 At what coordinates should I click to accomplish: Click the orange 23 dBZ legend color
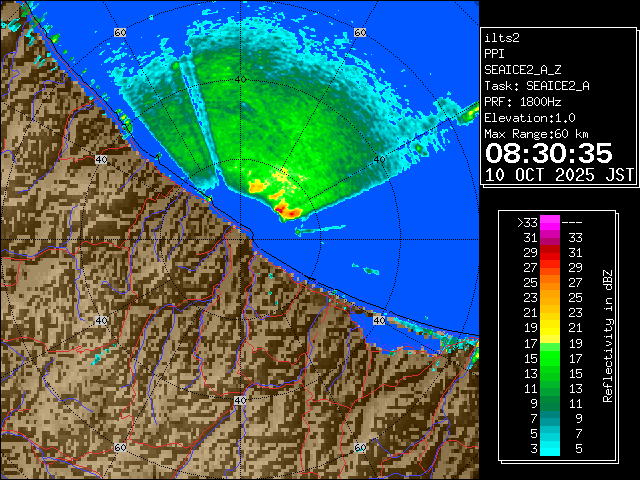[x=549, y=297]
